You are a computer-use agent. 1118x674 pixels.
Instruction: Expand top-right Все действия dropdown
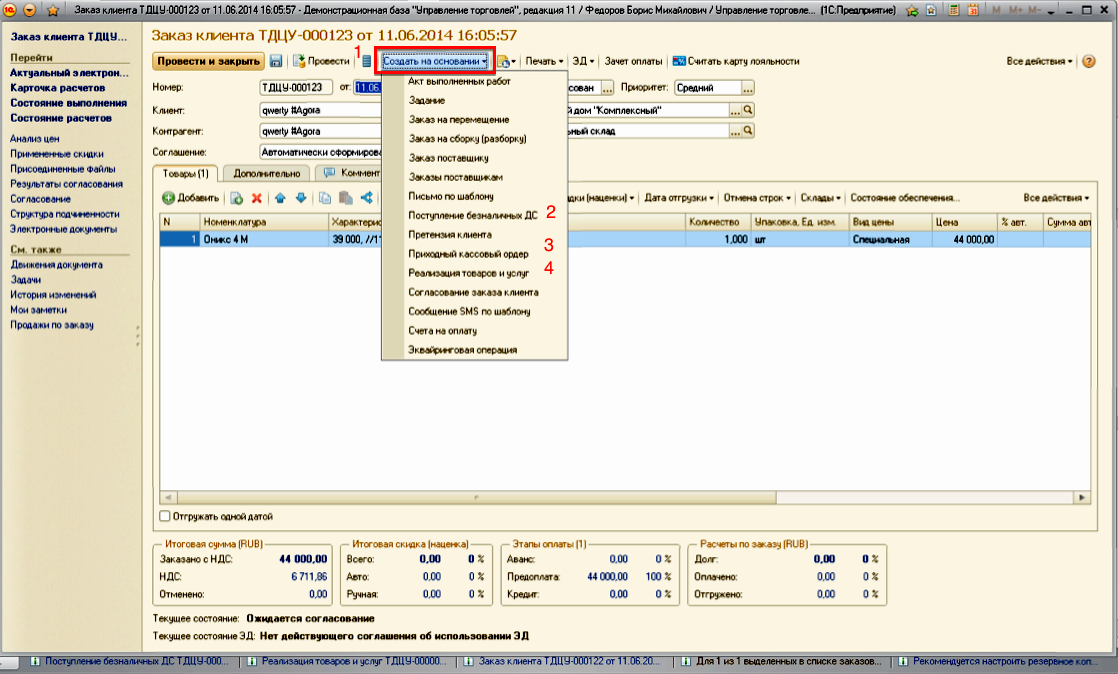coord(1039,61)
